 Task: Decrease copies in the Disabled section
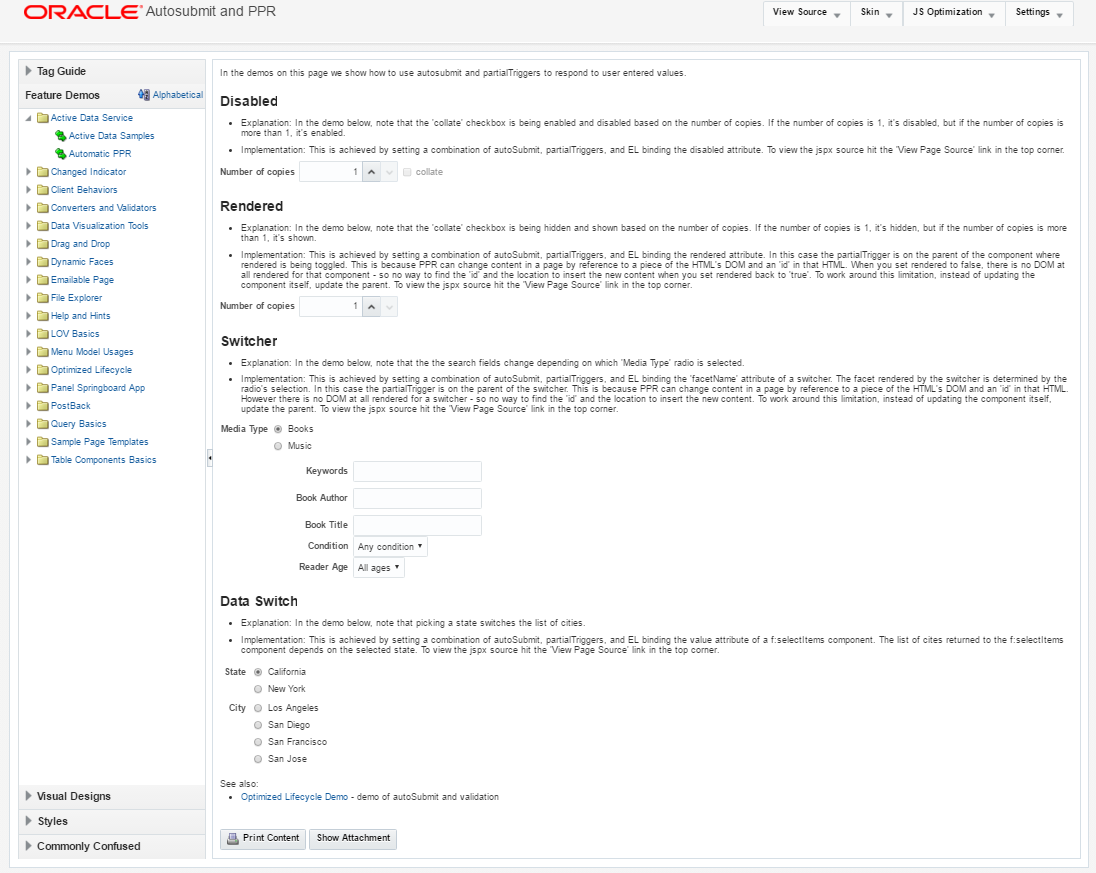pos(389,172)
